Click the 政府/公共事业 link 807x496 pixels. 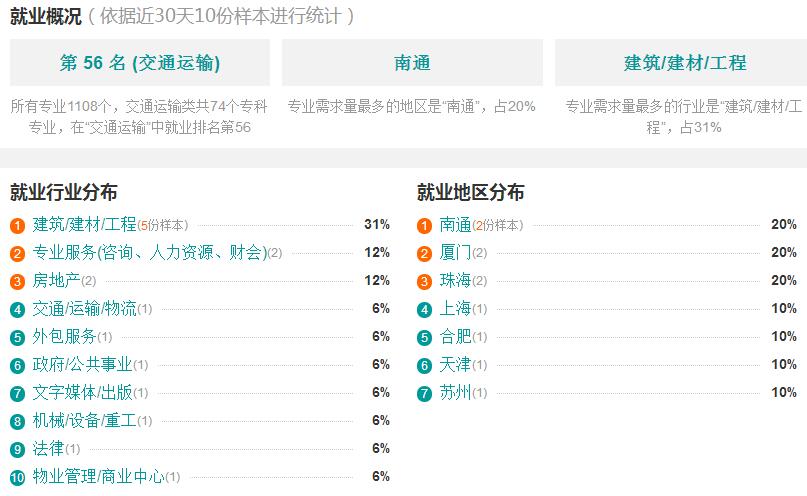point(82,364)
